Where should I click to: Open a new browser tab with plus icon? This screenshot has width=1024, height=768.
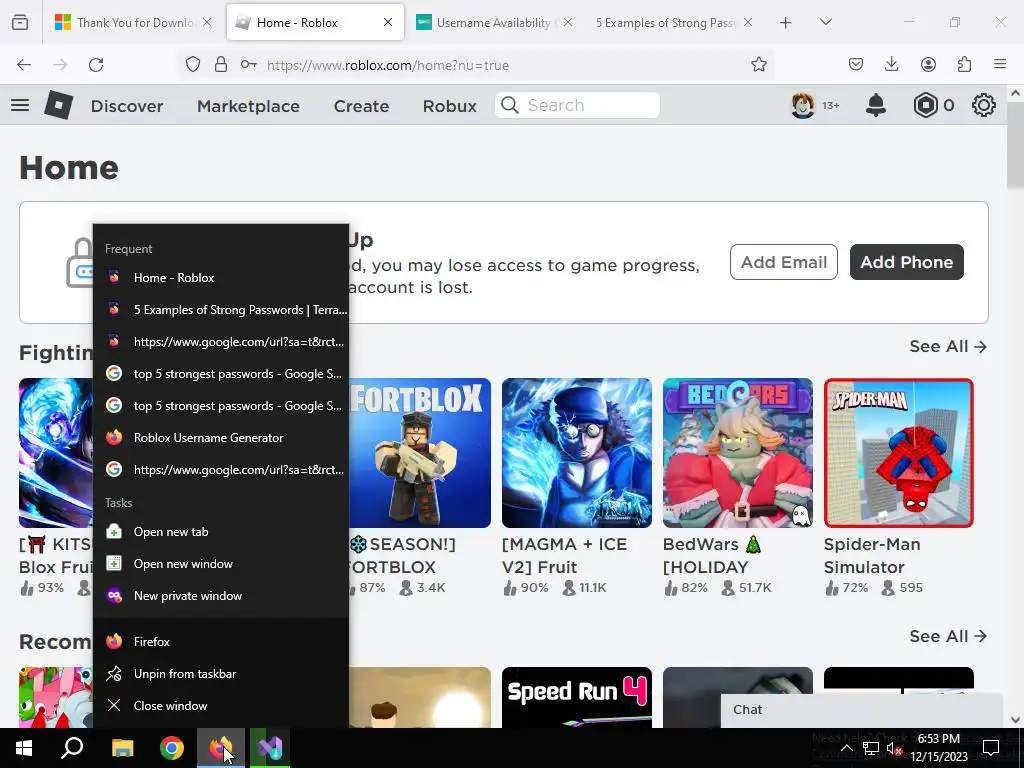tap(786, 23)
